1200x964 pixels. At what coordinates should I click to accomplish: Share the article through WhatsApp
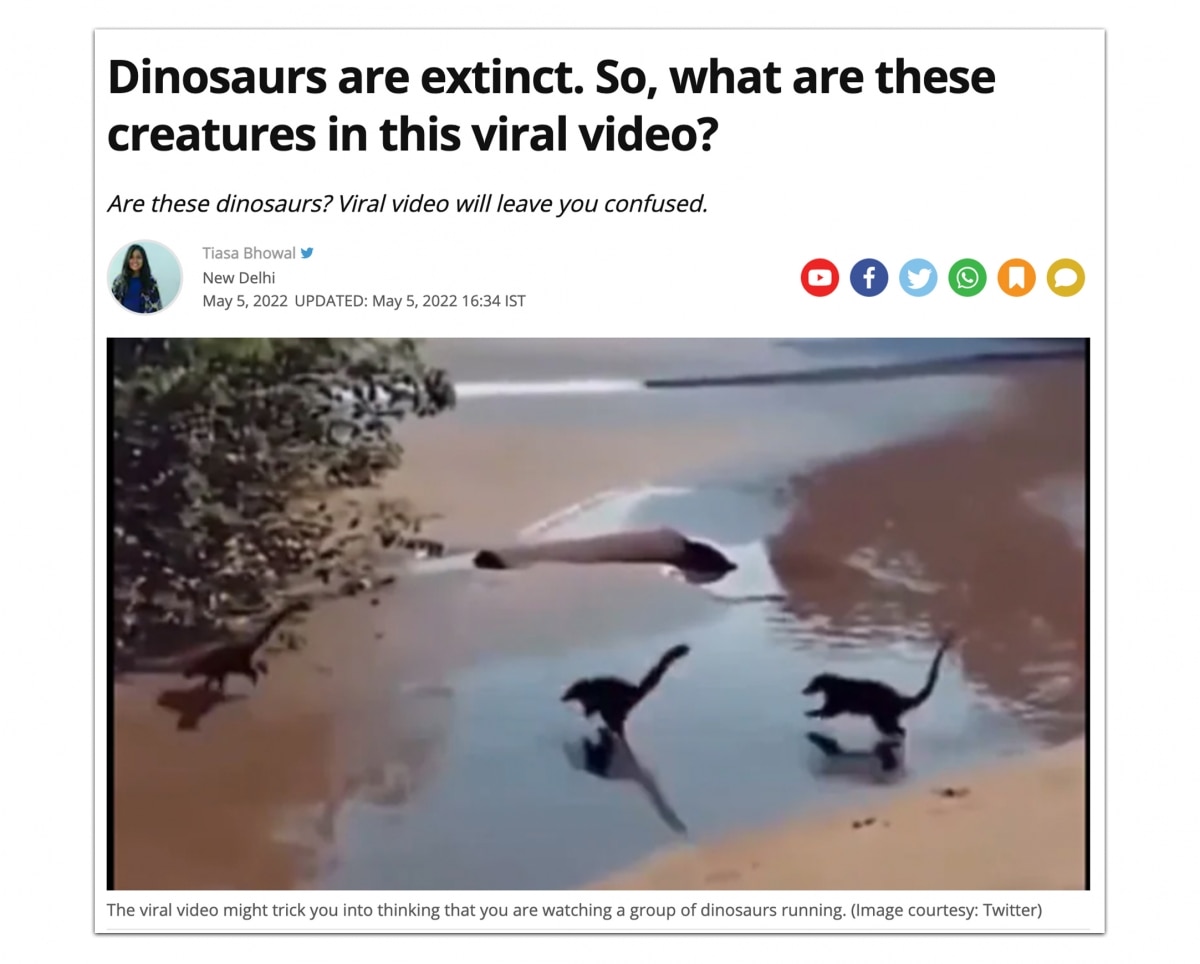[x=967, y=277]
